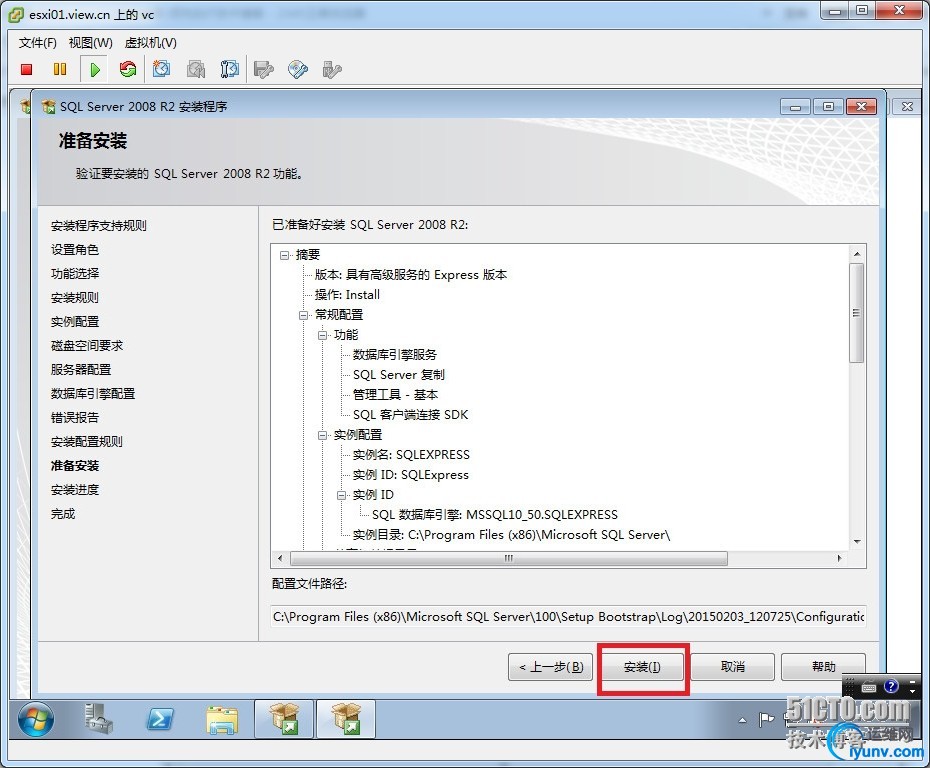Switch to the first SQL setup taskbar item
The height and width of the screenshot is (768, 930).
pos(284,719)
